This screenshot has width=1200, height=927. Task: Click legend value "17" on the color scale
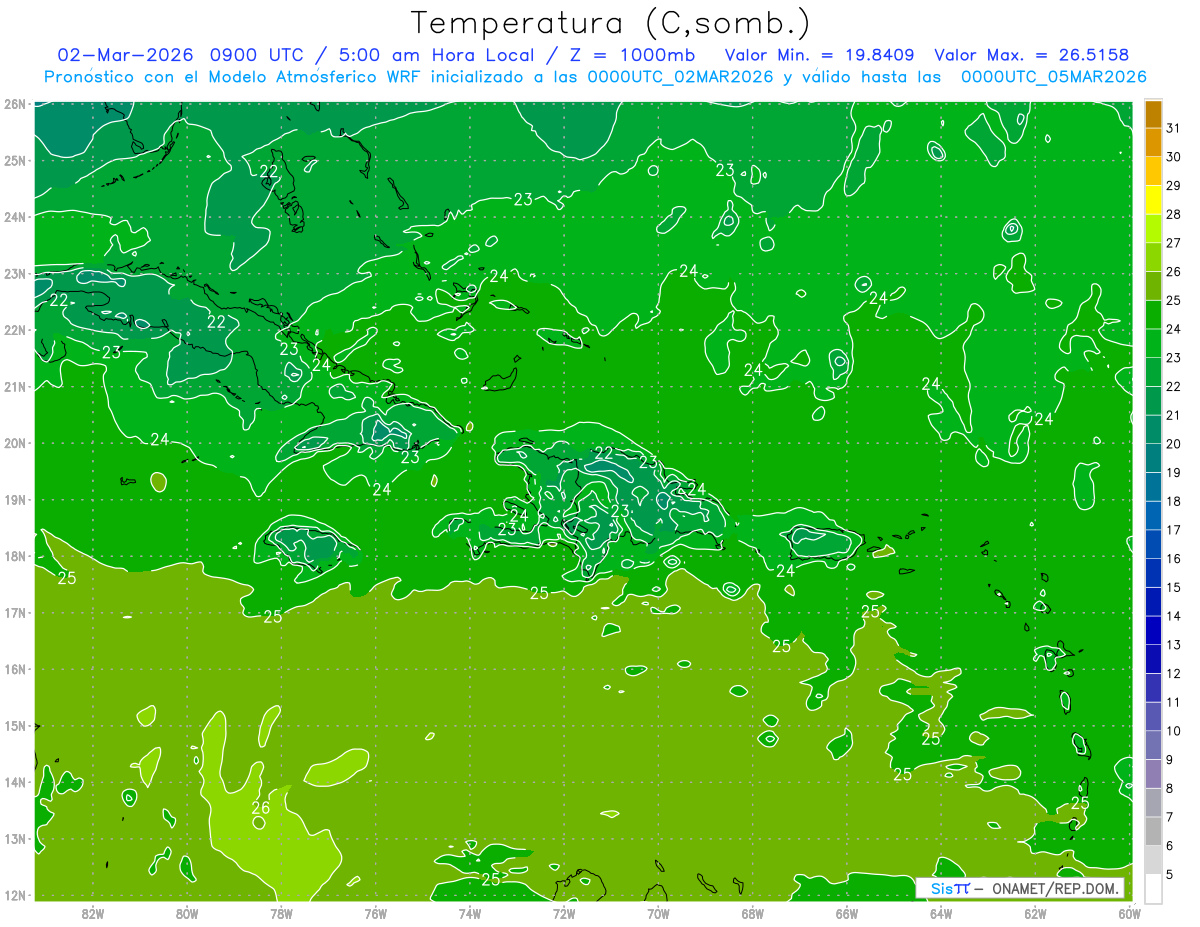click(1174, 530)
